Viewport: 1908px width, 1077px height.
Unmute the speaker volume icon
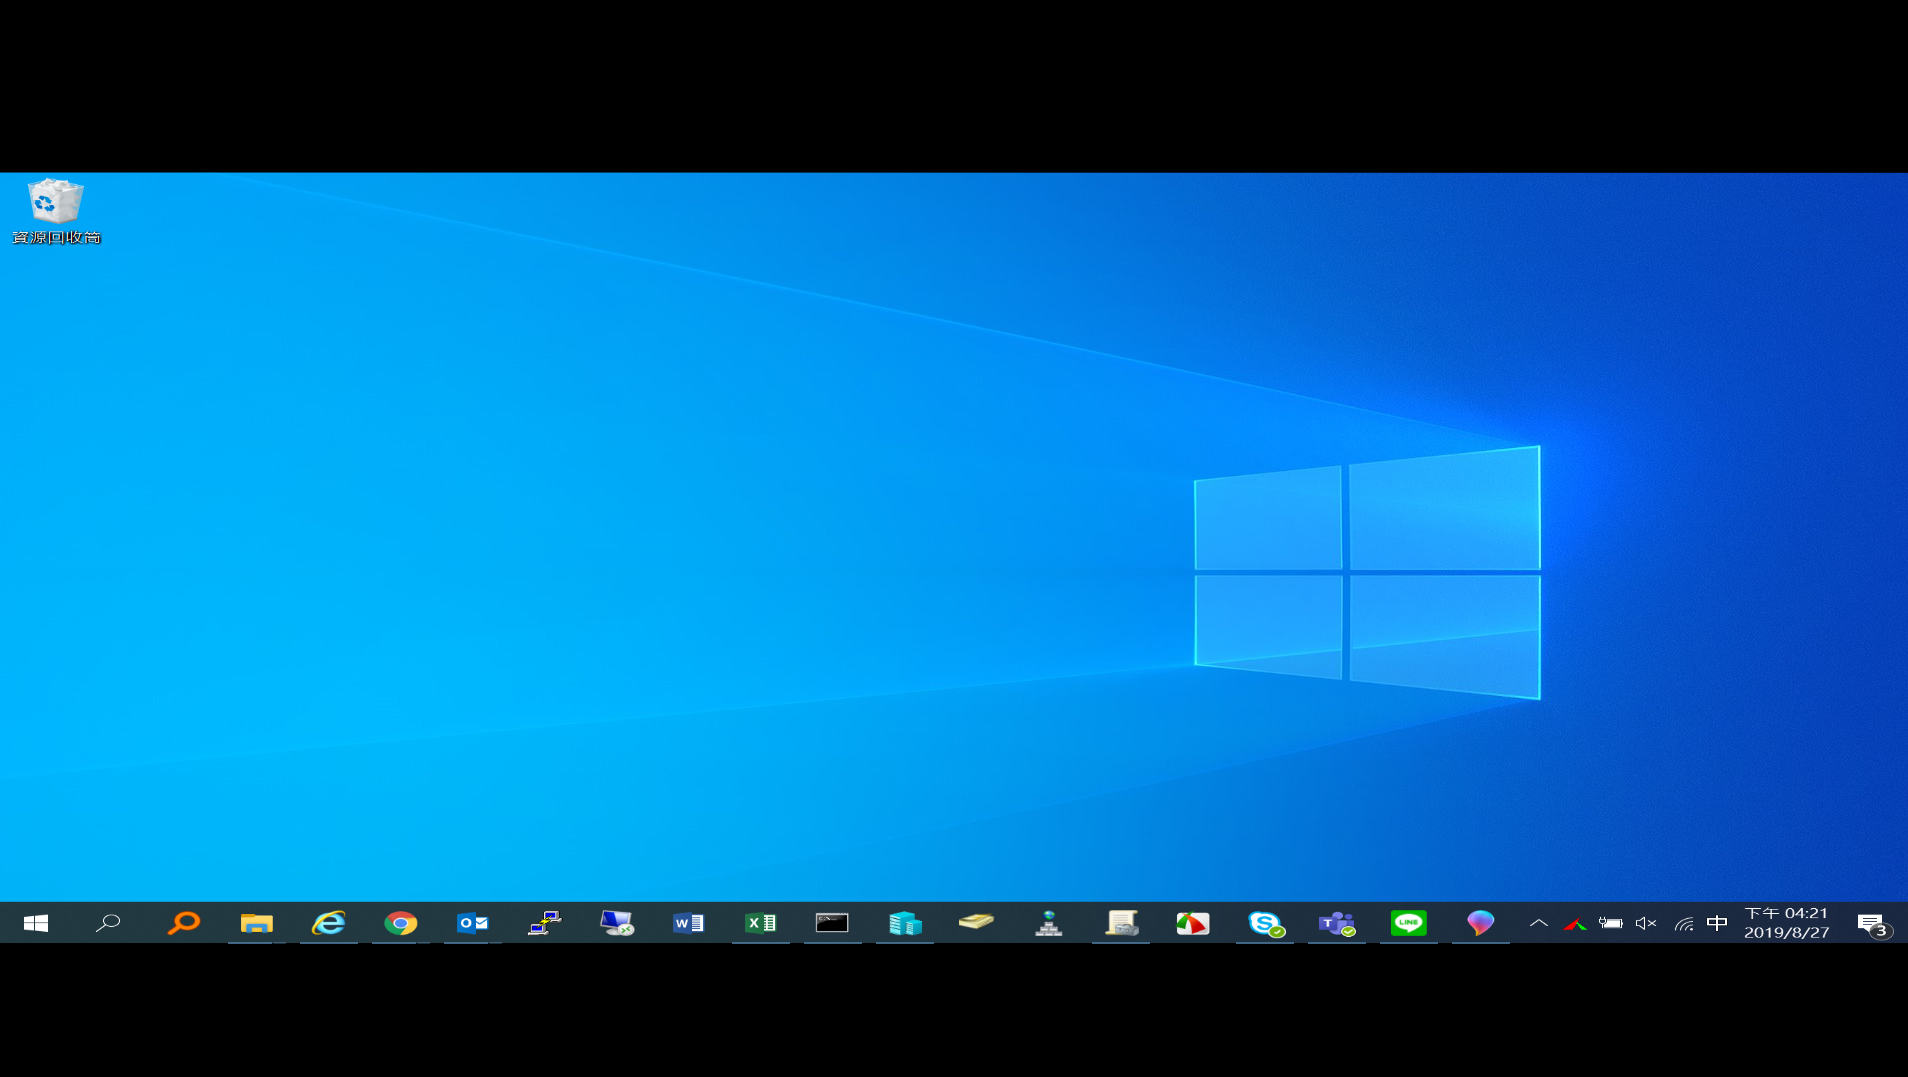point(1646,923)
